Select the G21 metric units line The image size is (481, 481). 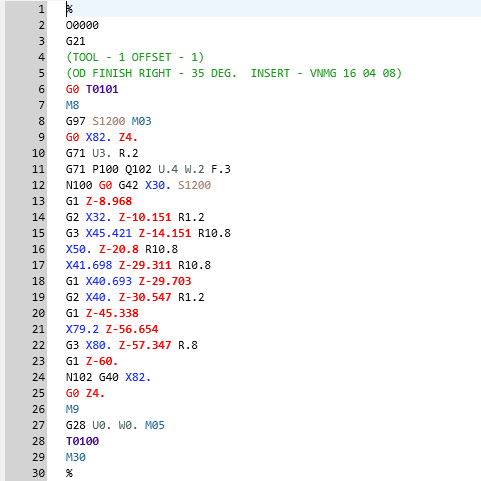pyautogui.click(x=76, y=41)
